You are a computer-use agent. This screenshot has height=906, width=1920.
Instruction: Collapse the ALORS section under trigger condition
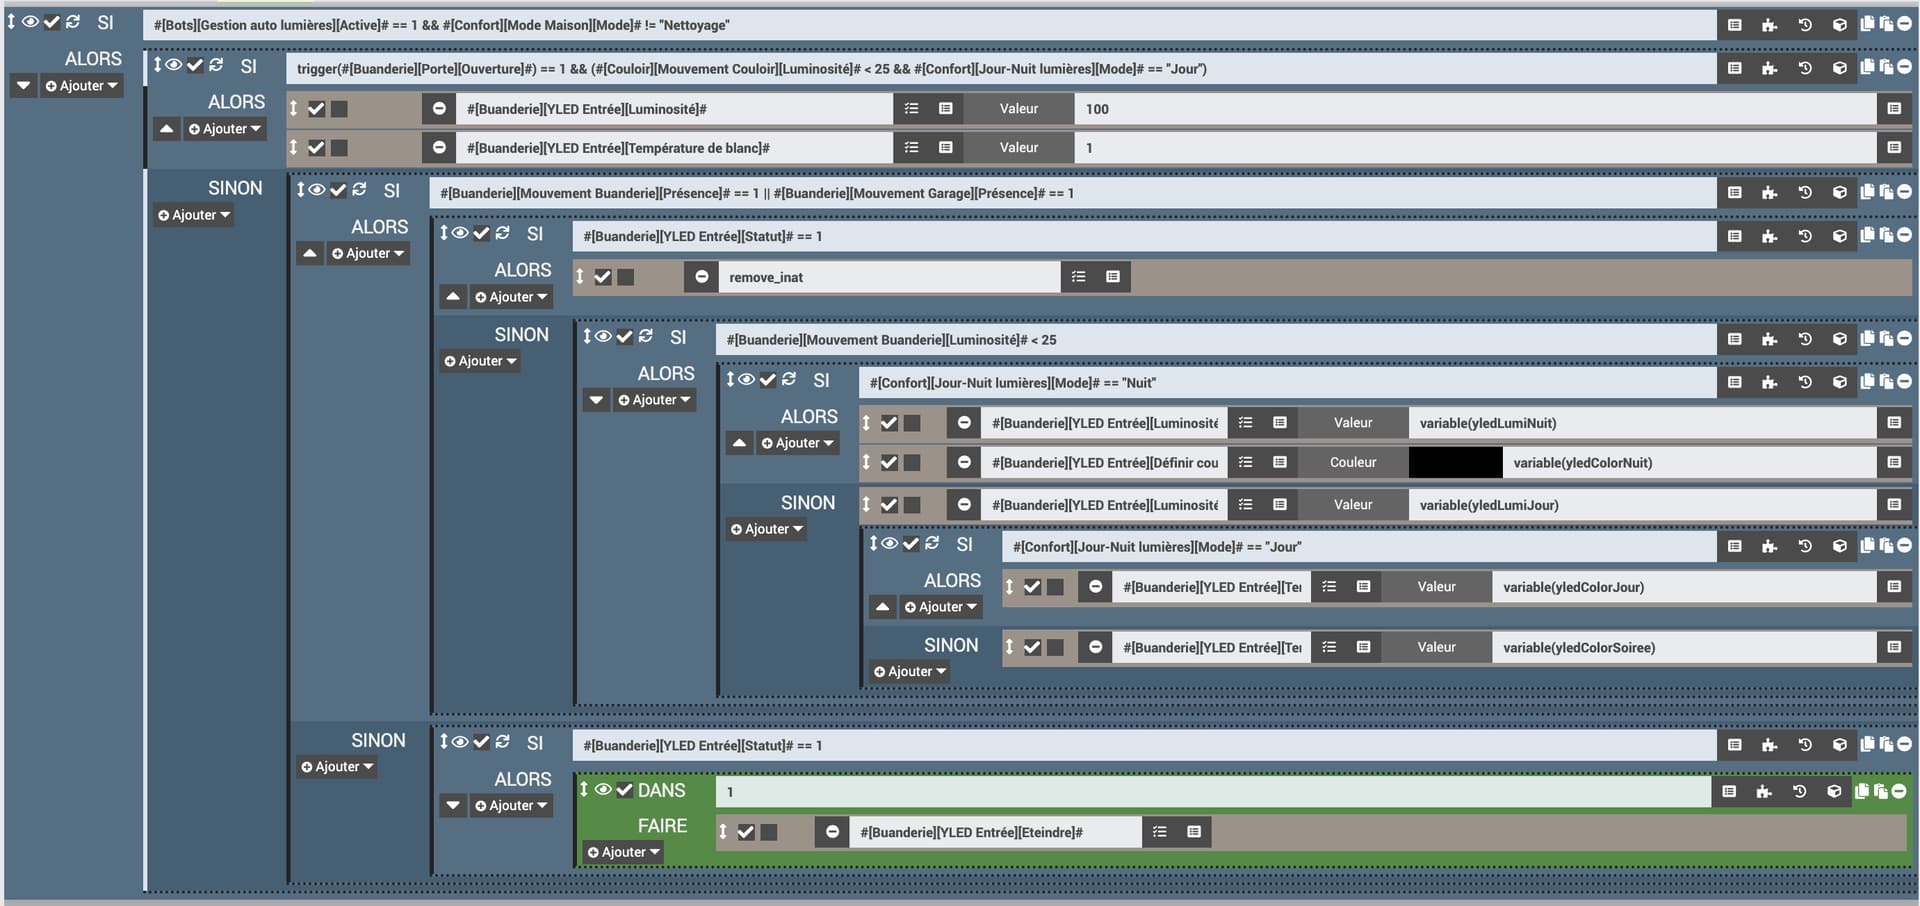pos(167,129)
